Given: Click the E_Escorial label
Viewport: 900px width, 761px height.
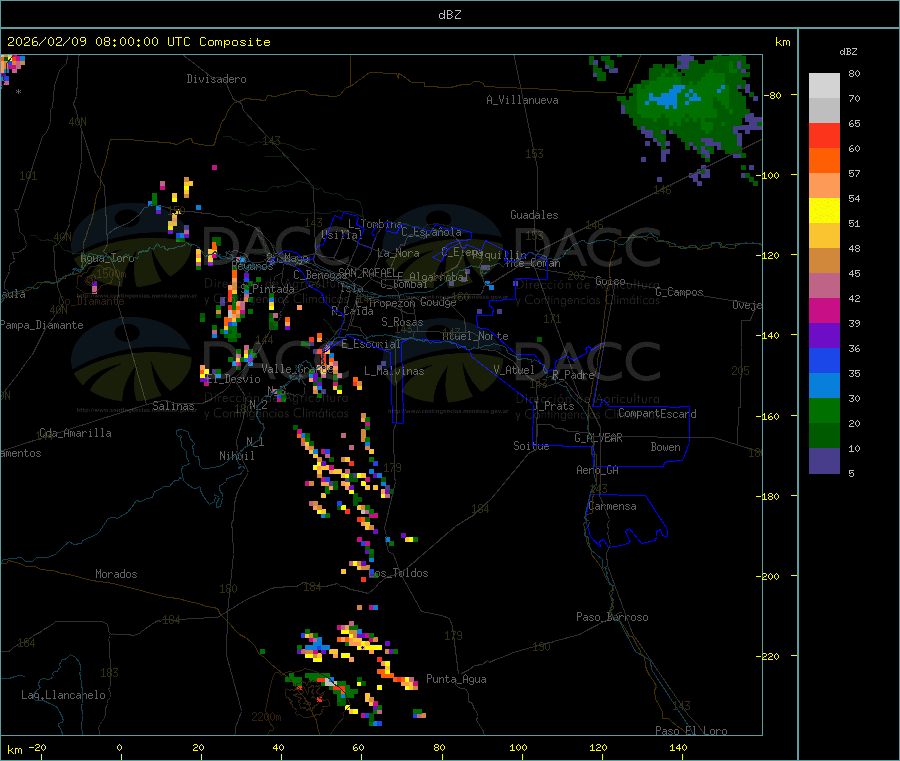Looking at the screenshot, I should 371,344.
